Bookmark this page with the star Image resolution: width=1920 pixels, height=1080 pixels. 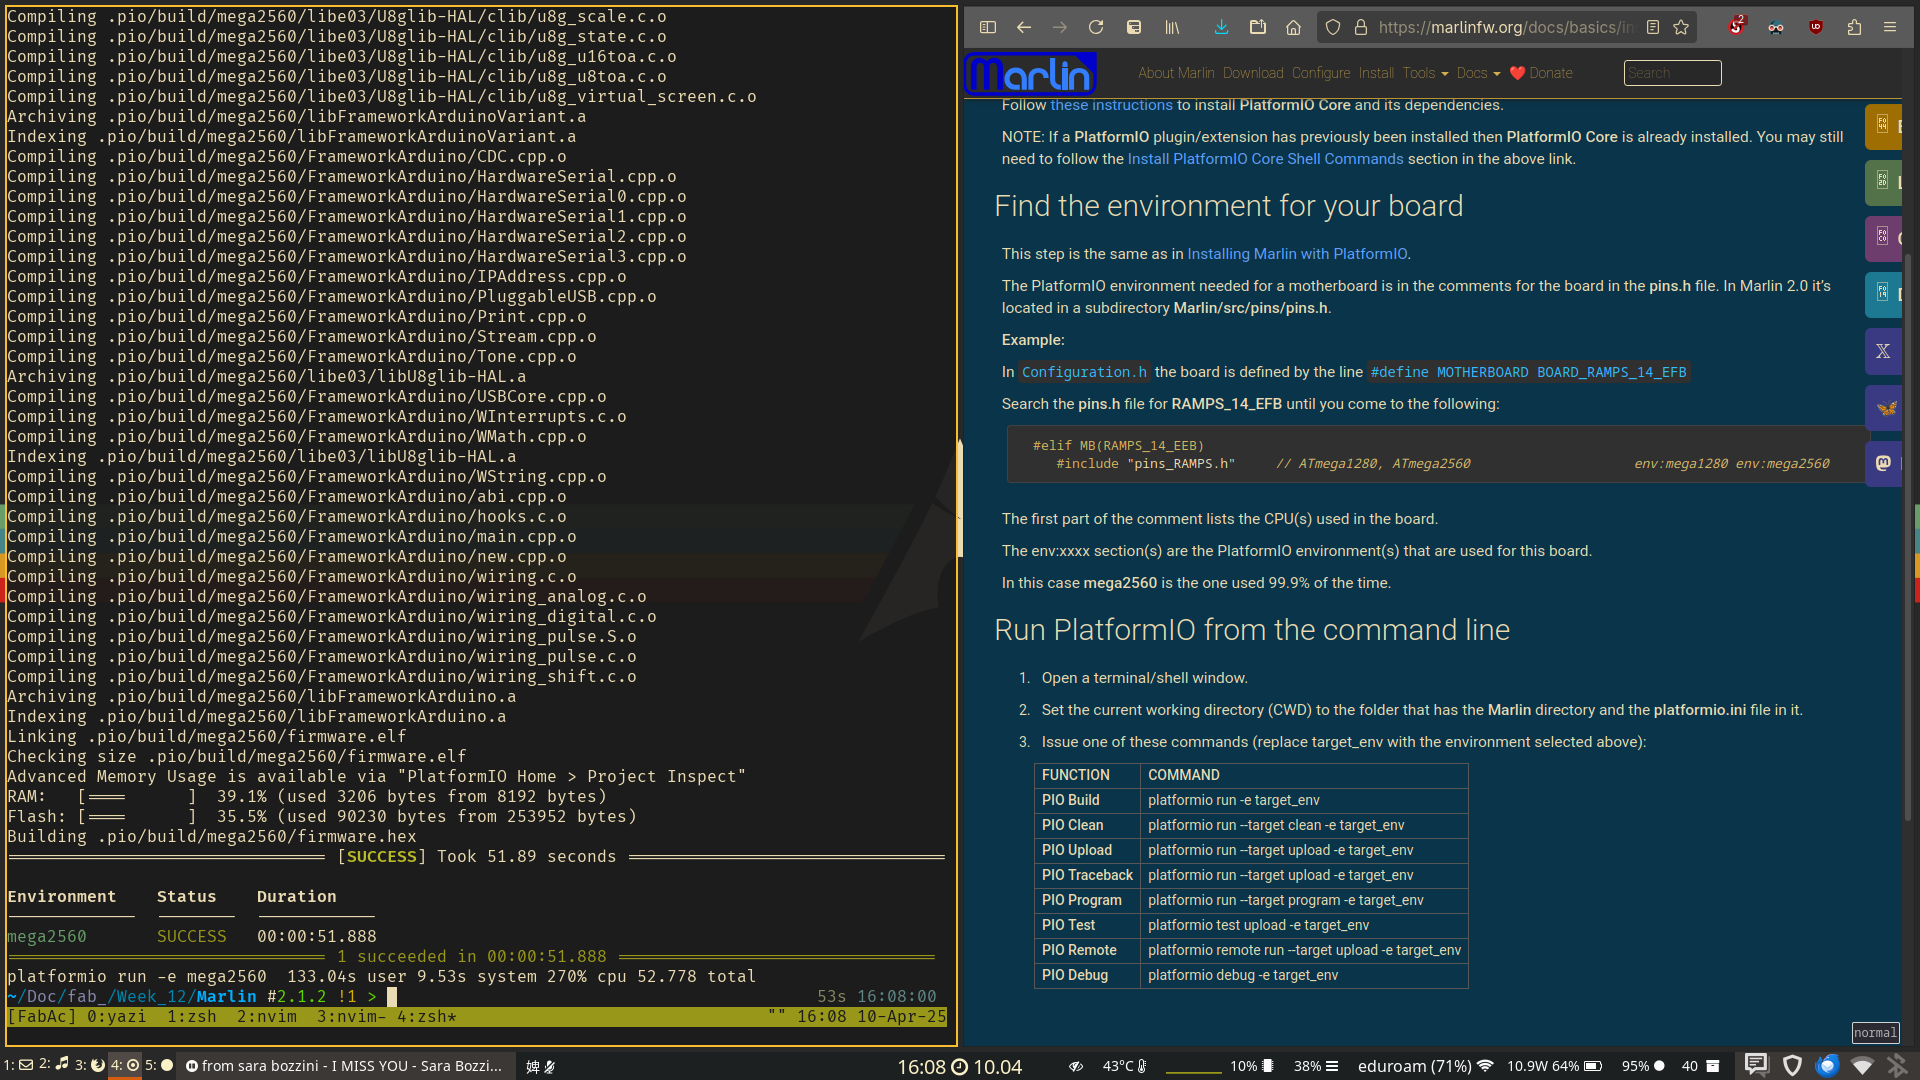click(1681, 28)
